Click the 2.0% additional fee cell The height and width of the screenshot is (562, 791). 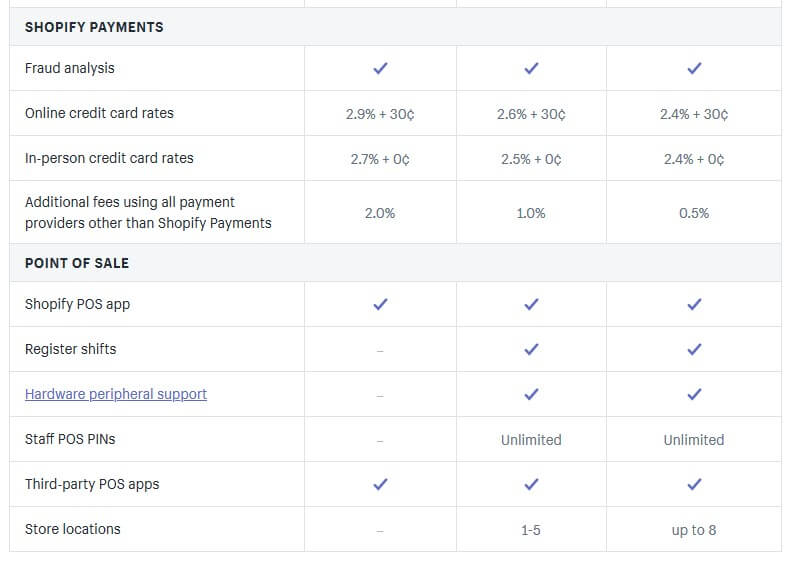(380, 213)
